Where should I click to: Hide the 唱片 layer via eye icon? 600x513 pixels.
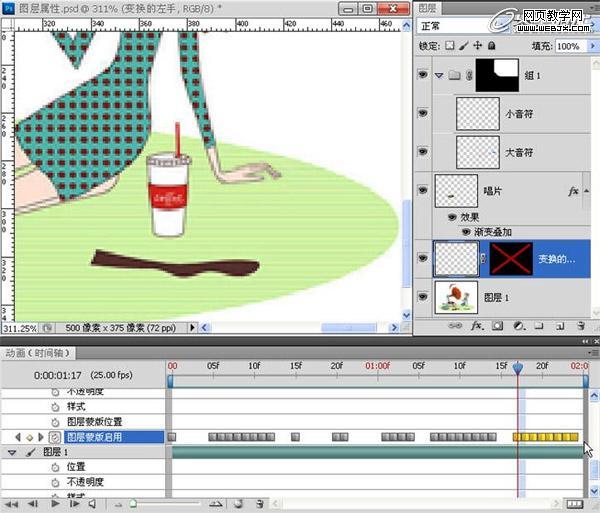(x=421, y=189)
